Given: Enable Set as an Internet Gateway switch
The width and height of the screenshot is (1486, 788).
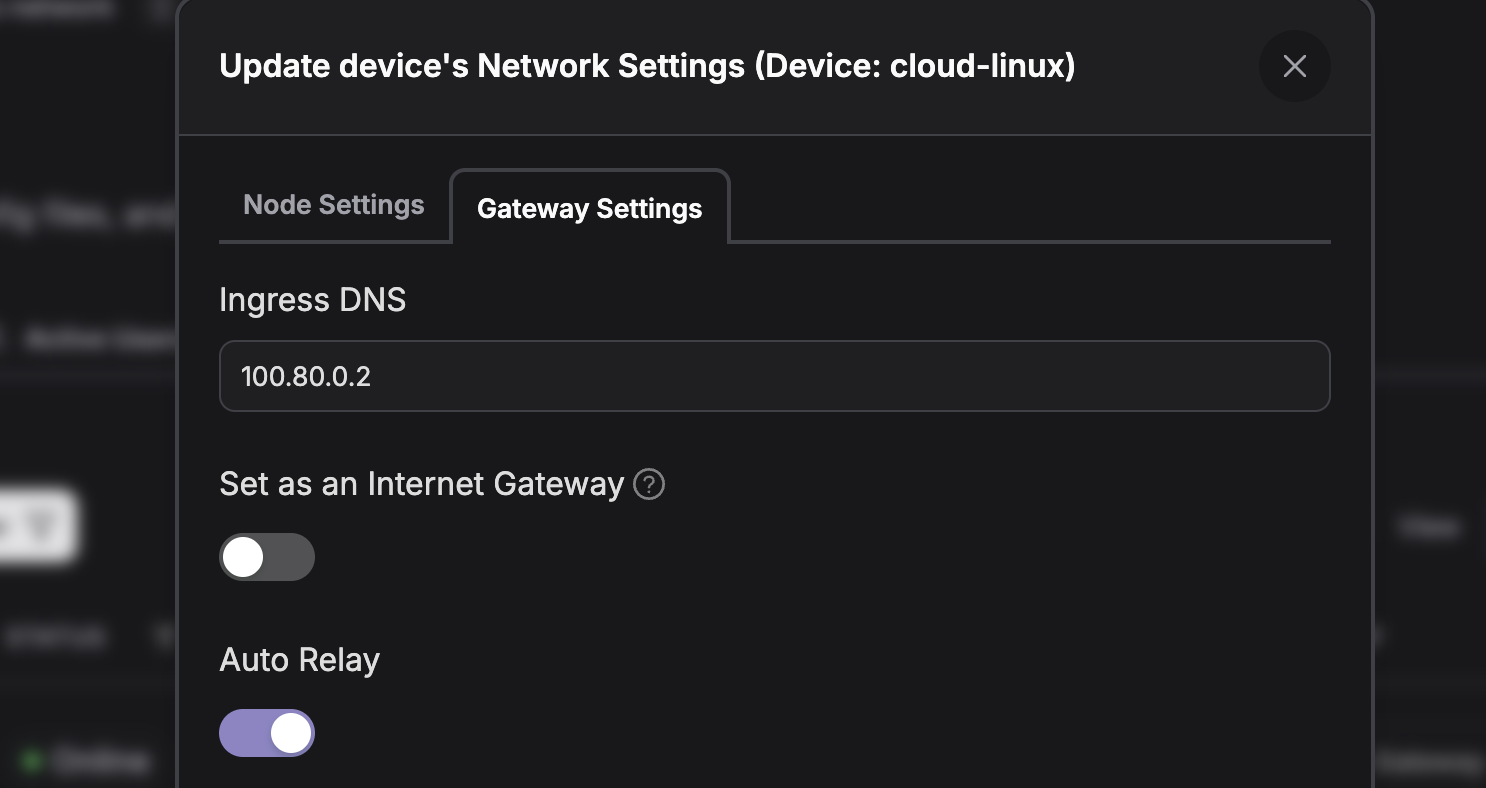Looking at the screenshot, I should (267, 557).
